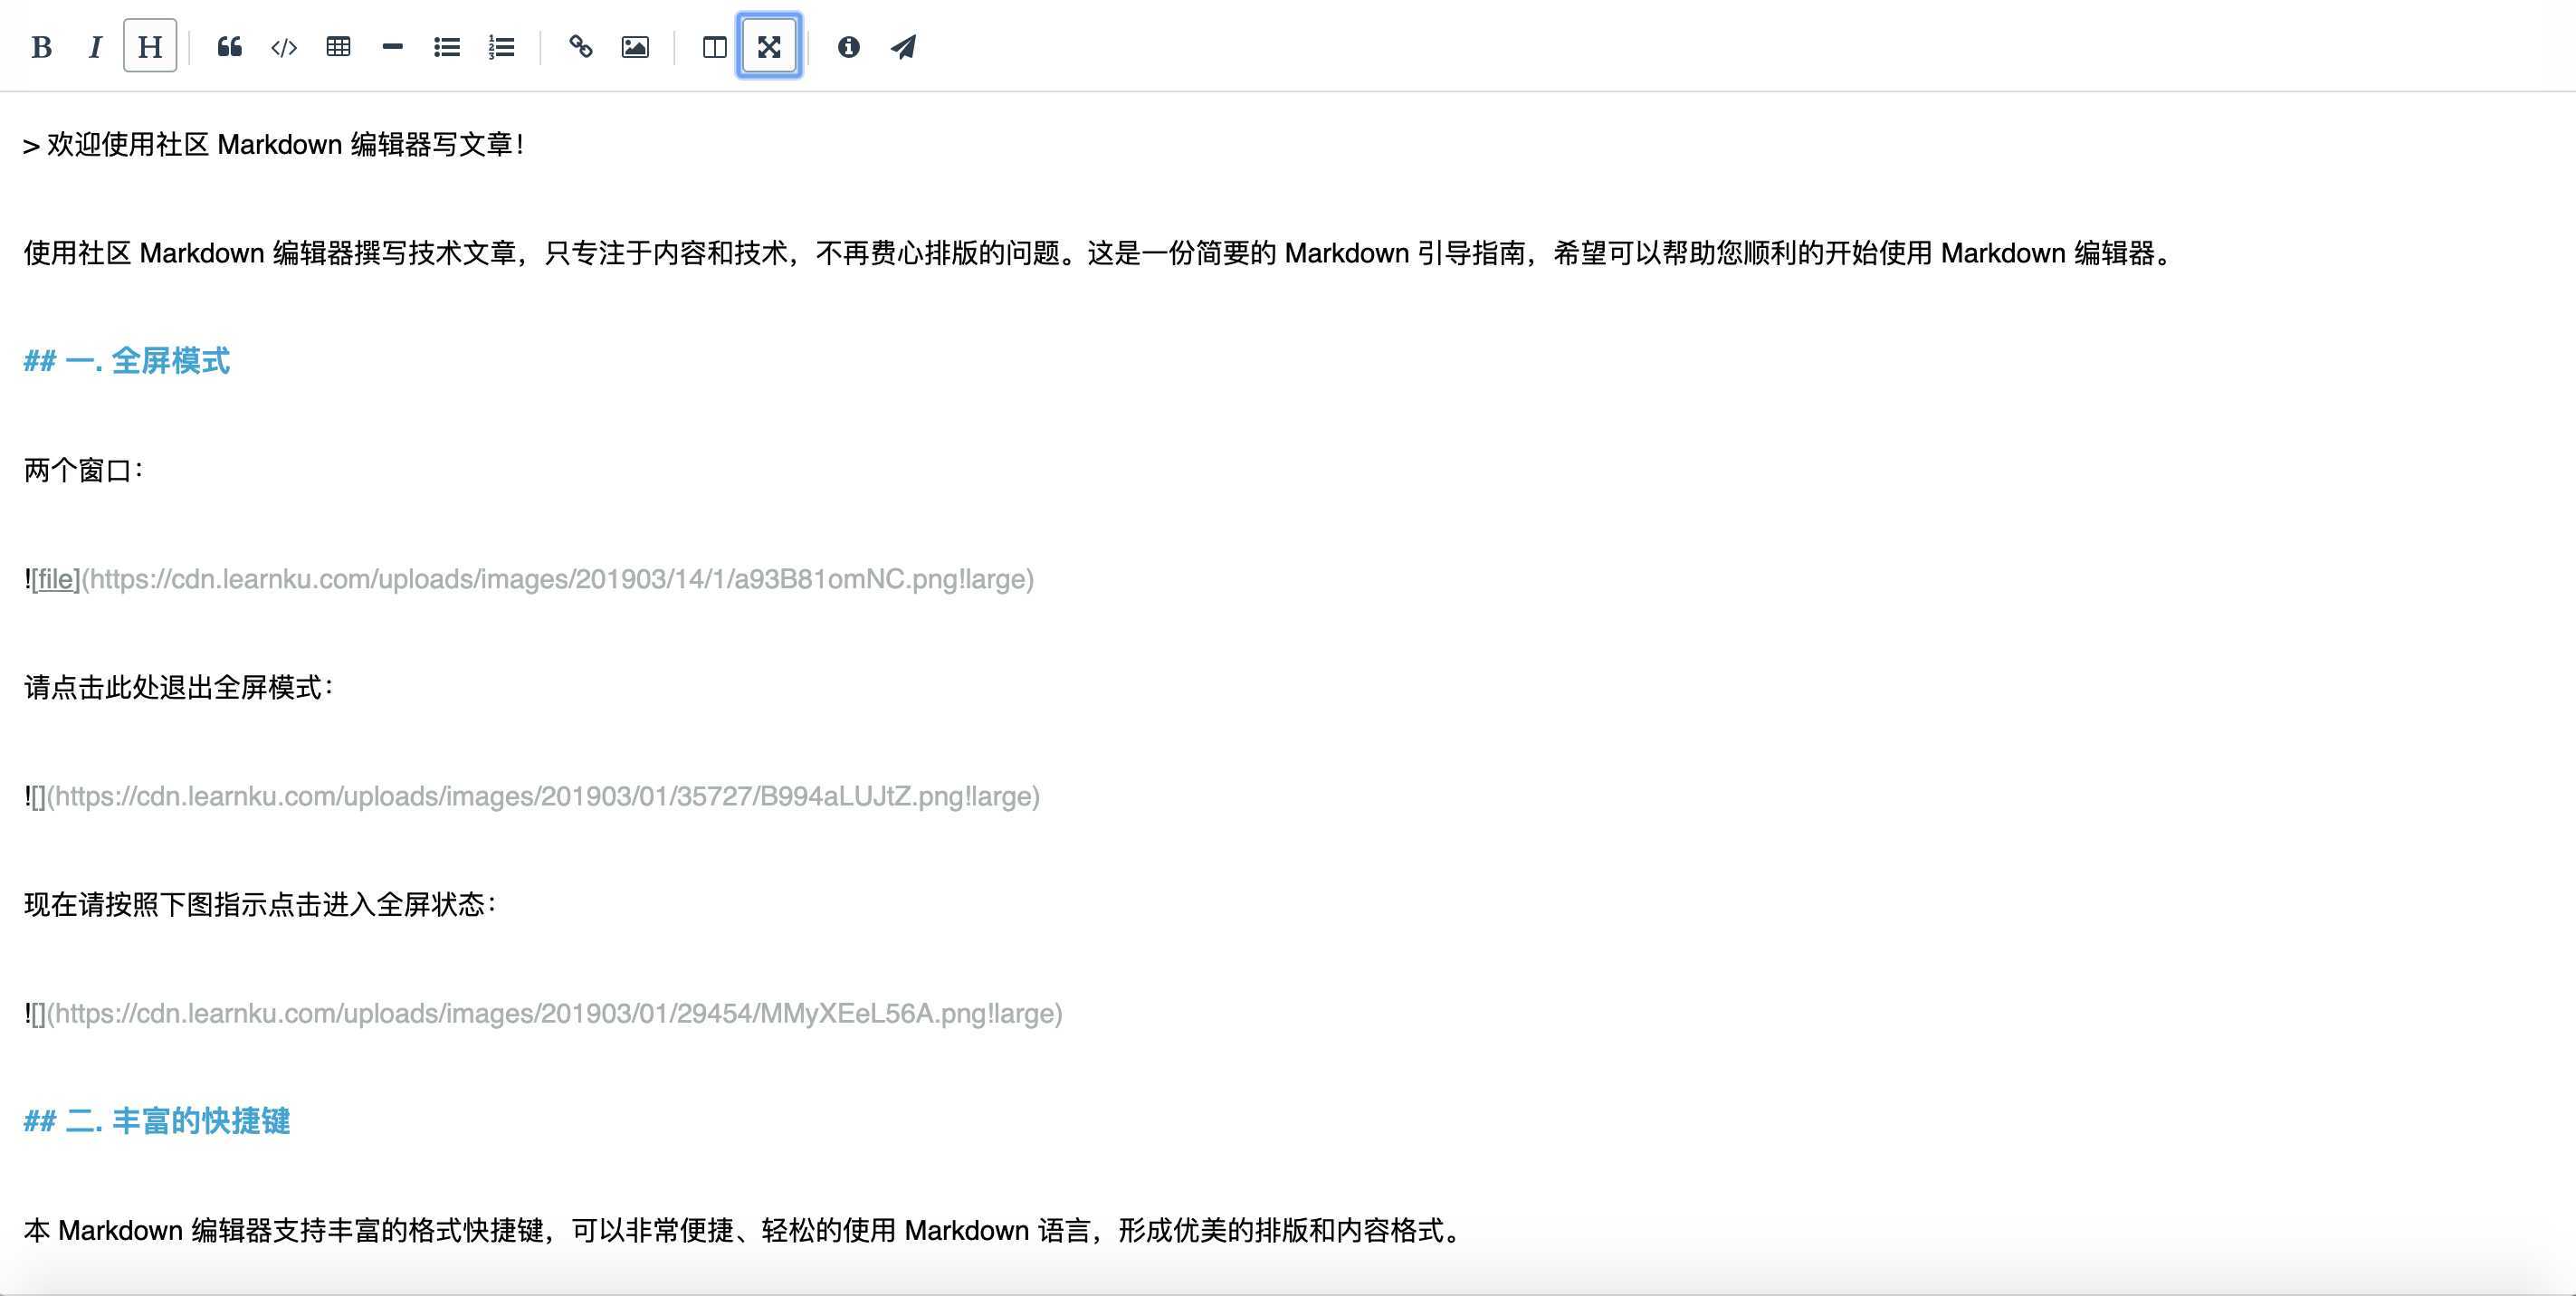The image size is (2576, 1296).
Task: Insert a table using the table icon
Action: (338, 46)
